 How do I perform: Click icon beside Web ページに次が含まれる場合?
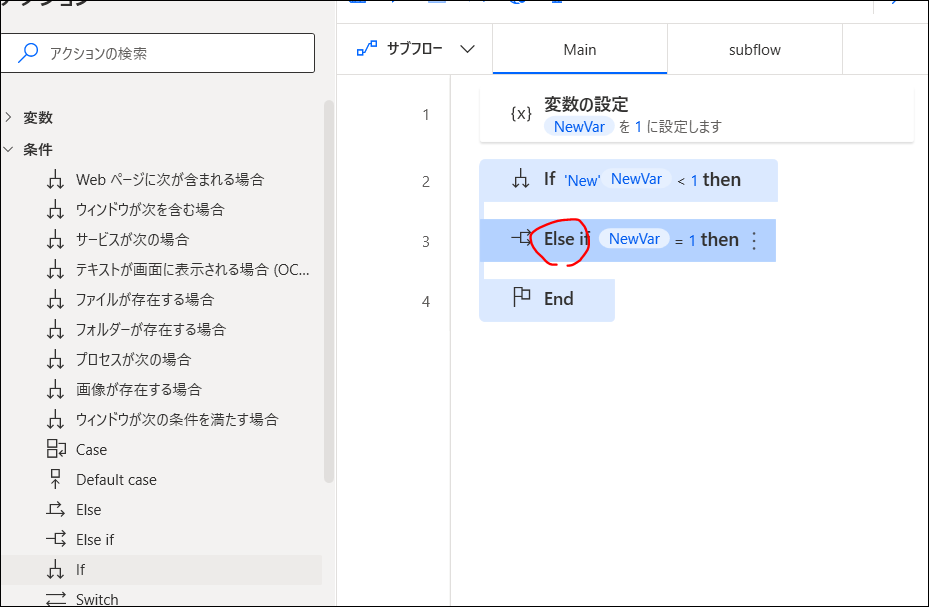click(x=56, y=179)
